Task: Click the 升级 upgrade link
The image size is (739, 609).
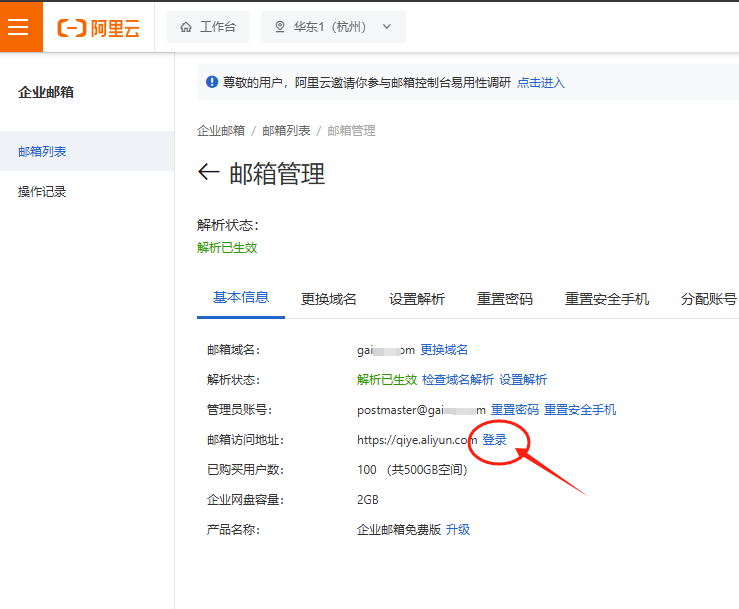Action: coord(458,529)
